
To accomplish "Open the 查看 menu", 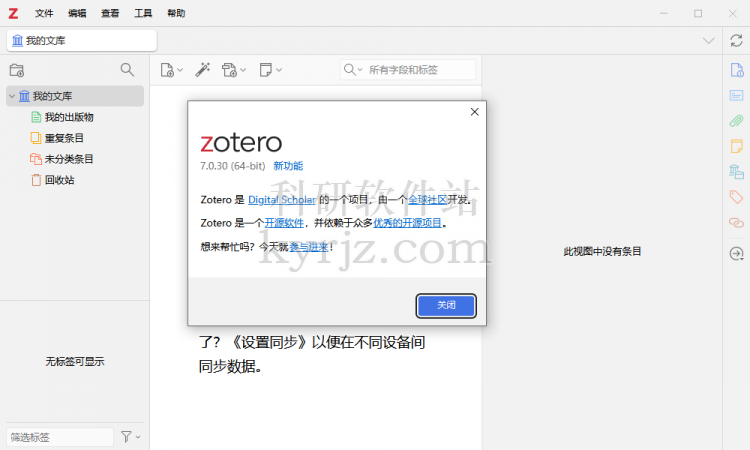I will (110, 13).
